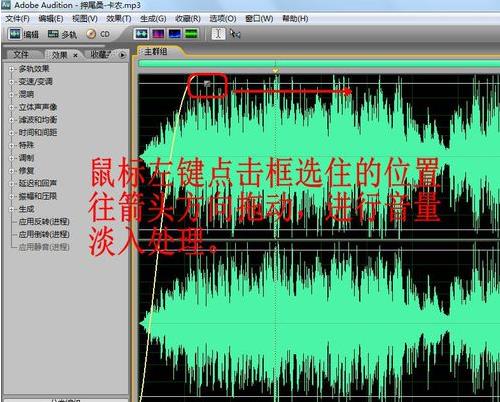Image resolution: width=500 pixels, height=402 pixels.
Task: Open the 窗口(W) menu
Action: click(x=259, y=19)
